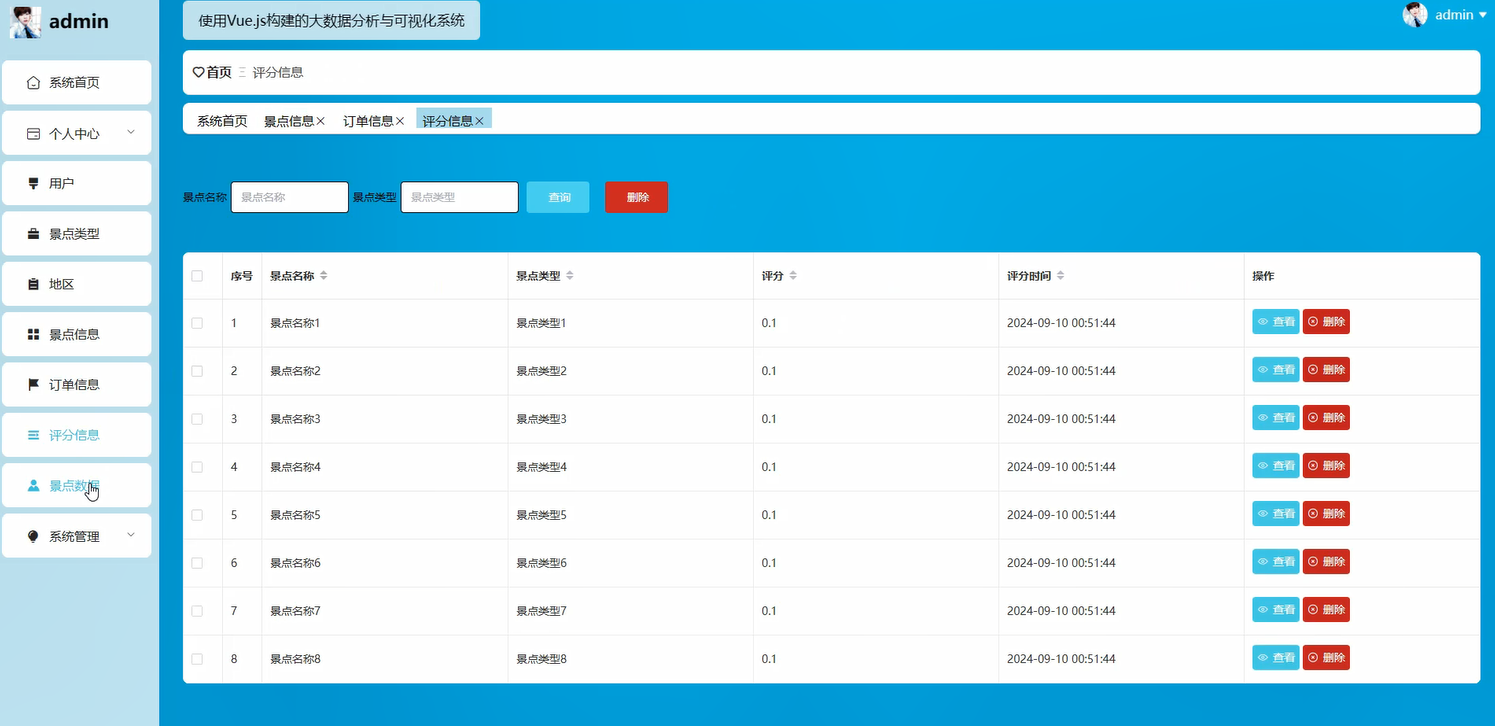The width and height of the screenshot is (1495, 726).
Task: Click the flag icon beside 订单信息
Action: coord(33,385)
